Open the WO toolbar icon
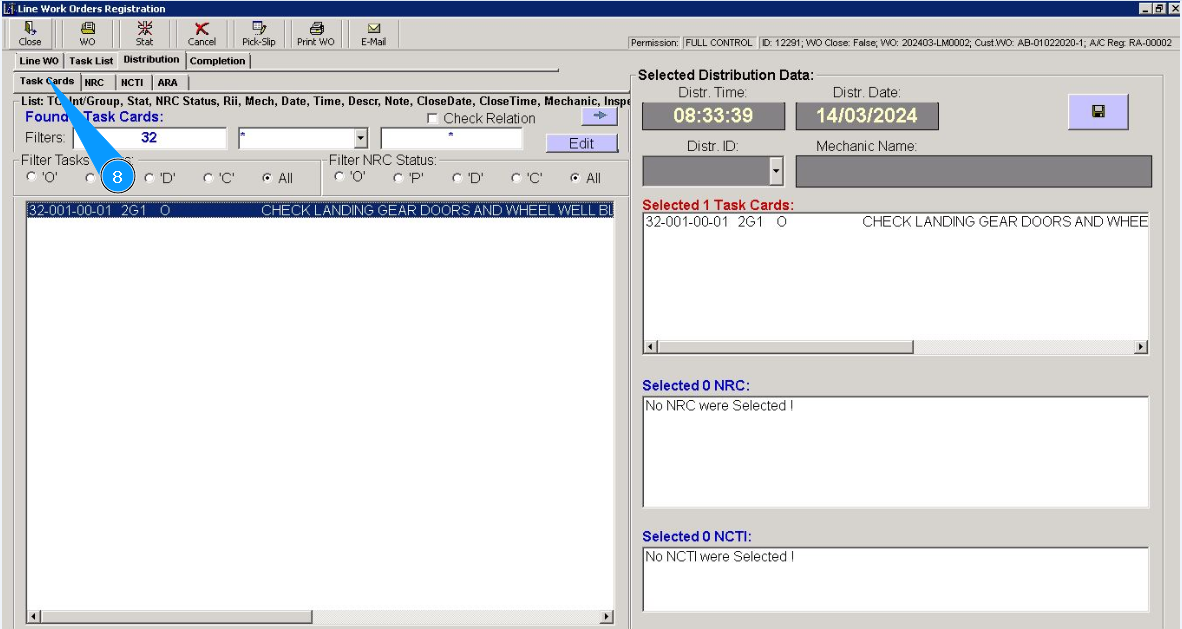The height and width of the screenshot is (629, 1182). (87, 34)
